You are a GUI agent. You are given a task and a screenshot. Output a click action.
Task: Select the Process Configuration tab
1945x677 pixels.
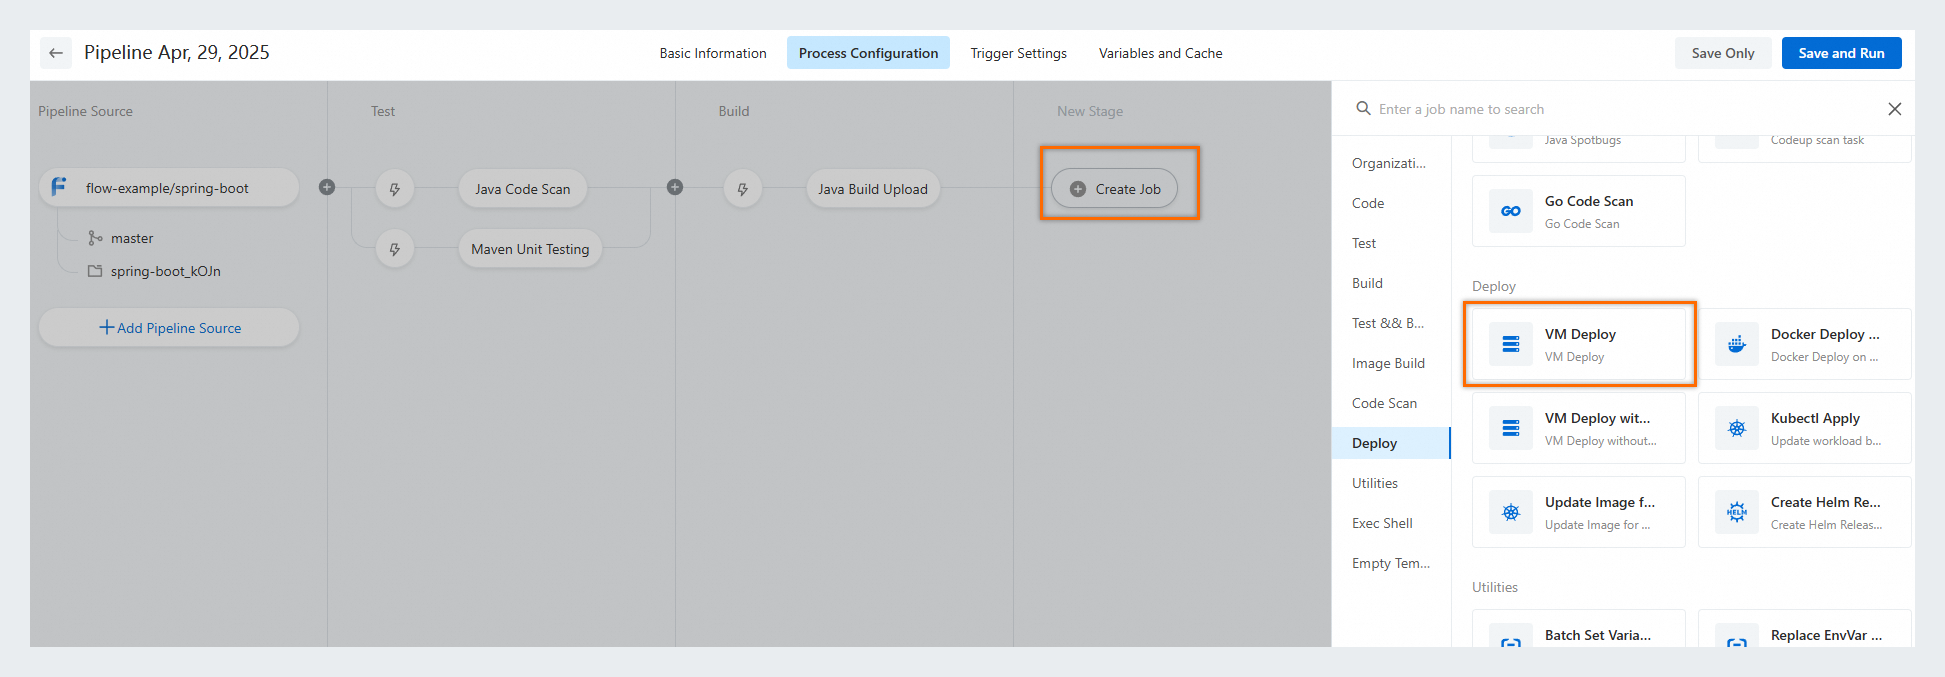(868, 53)
